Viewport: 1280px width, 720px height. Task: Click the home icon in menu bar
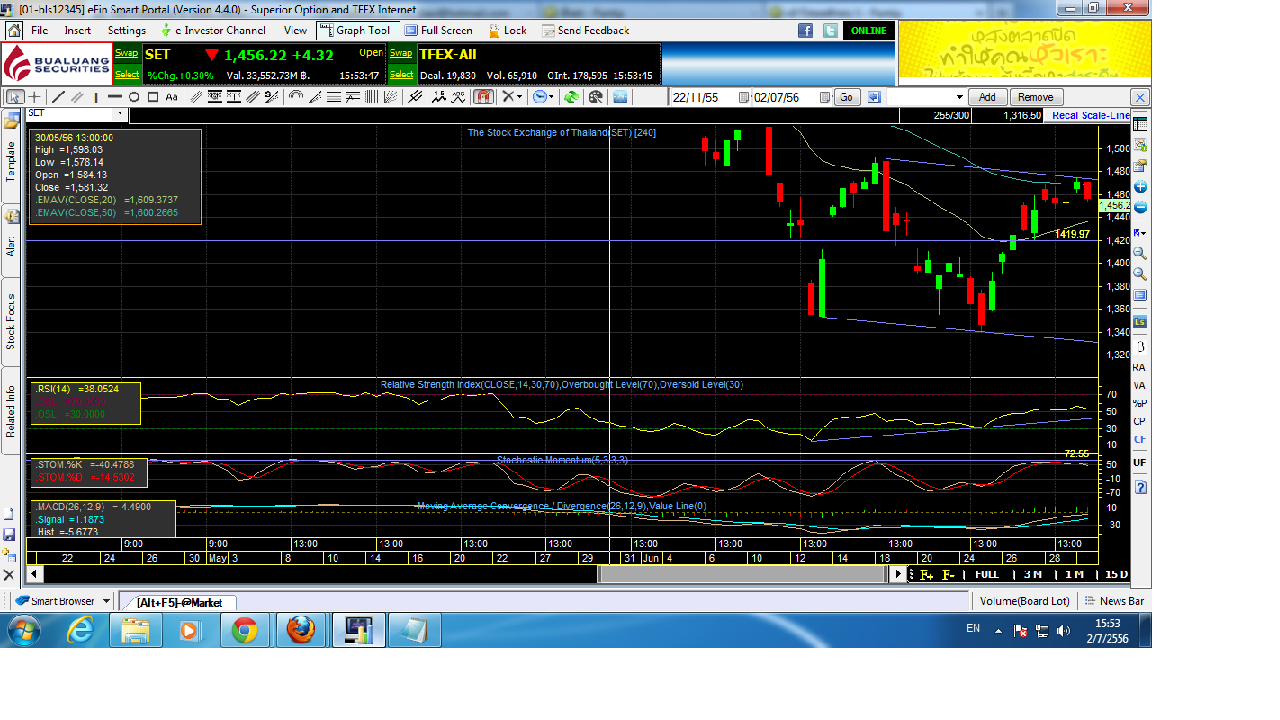pyautogui.click(x=14, y=30)
